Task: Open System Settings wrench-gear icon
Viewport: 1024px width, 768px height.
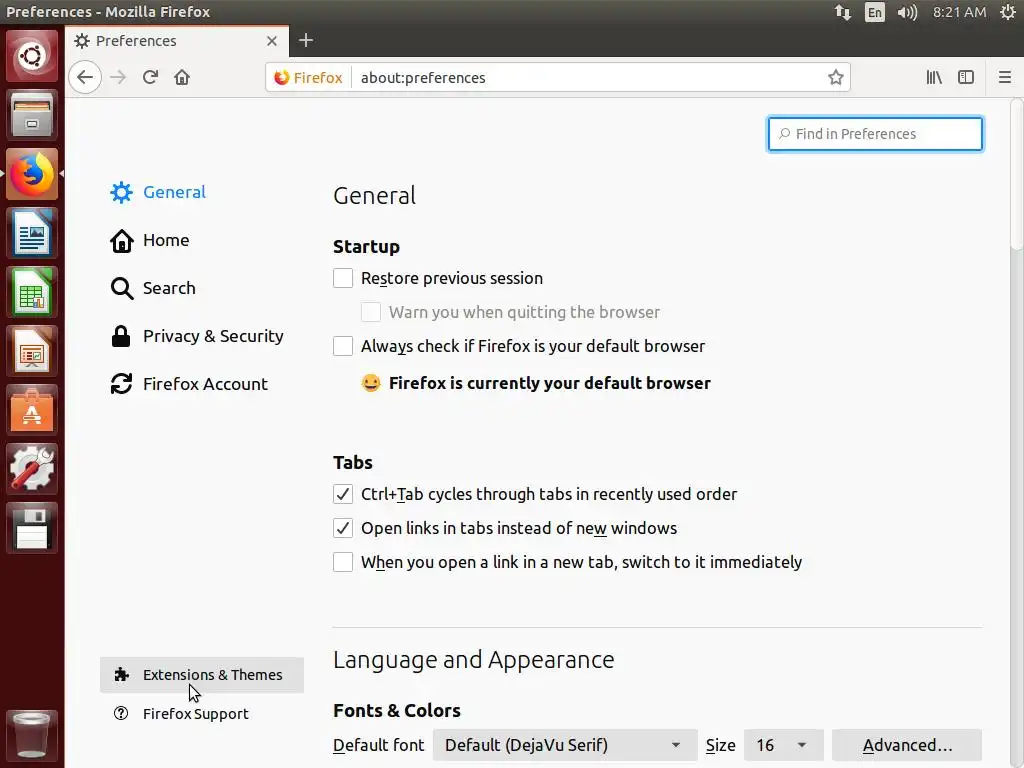Action: [32, 469]
